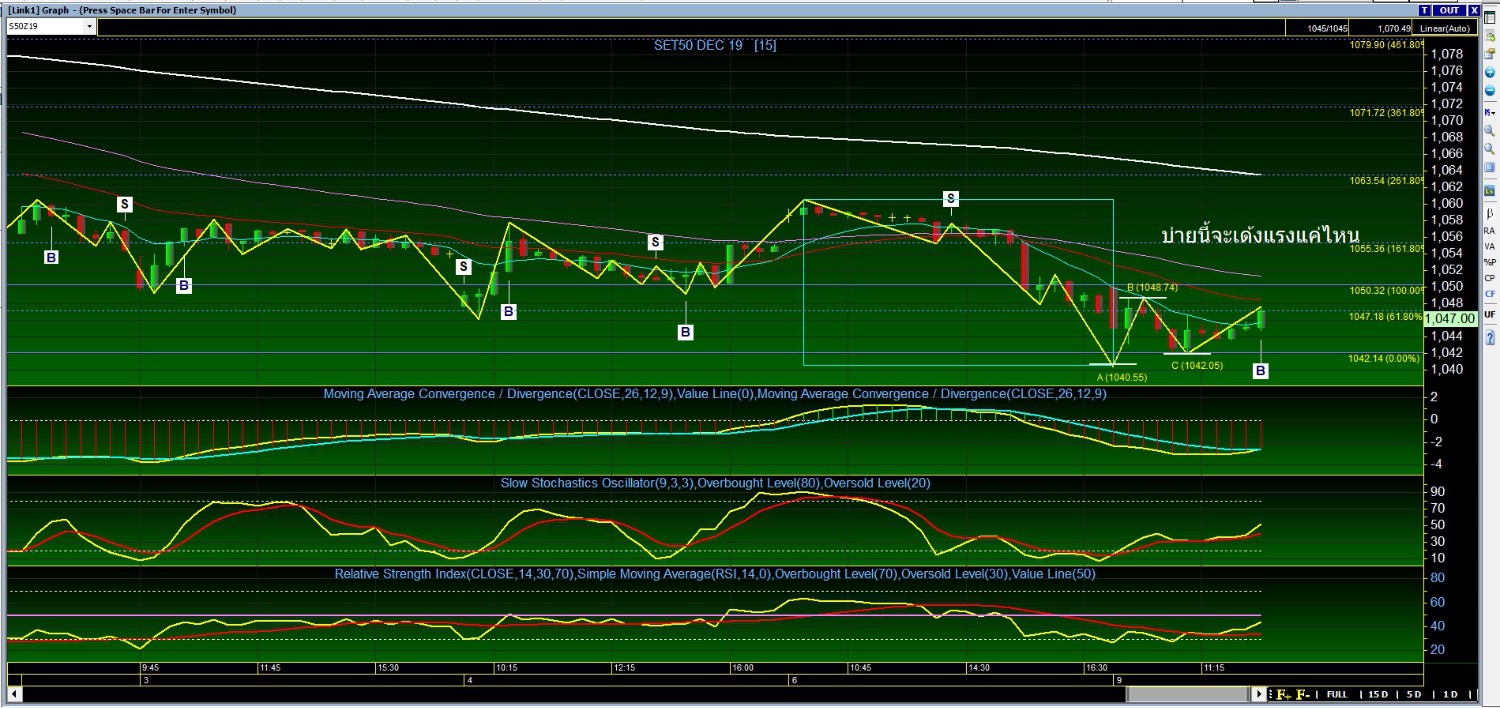This screenshot has width=1500, height=708.
Task: Click the C (1042.05) wave label
Action: coord(1197,366)
